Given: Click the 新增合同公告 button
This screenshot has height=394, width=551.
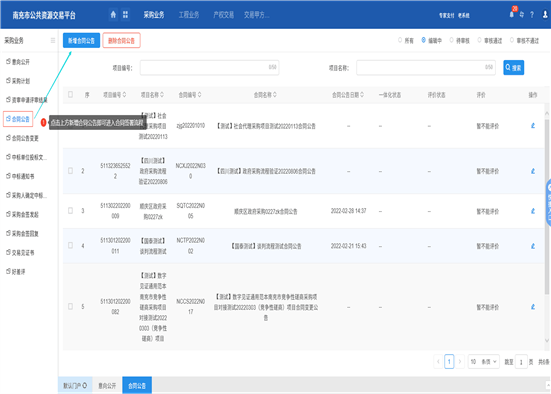Looking at the screenshot, I should click(82, 40).
